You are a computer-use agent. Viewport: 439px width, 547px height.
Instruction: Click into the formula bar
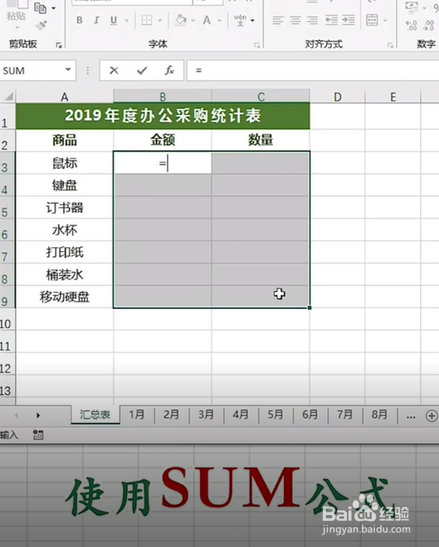pyautogui.click(x=313, y=71)
